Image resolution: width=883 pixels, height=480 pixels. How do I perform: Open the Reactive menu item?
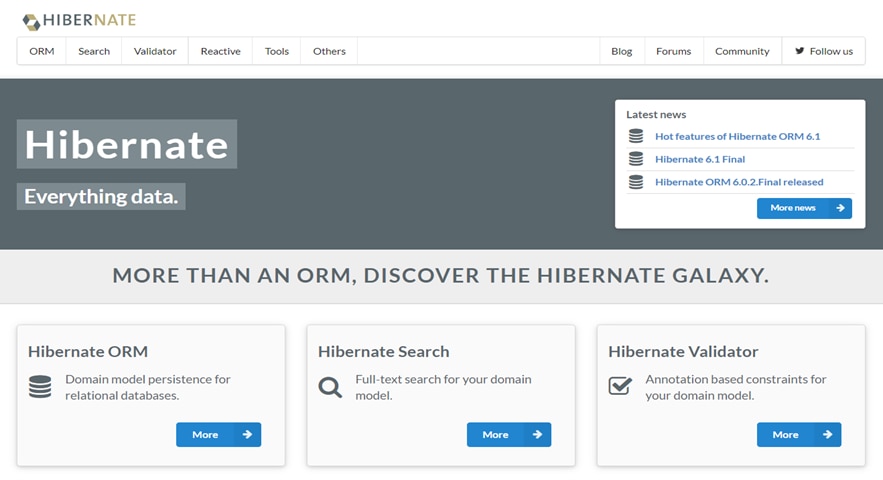[221, 51]
